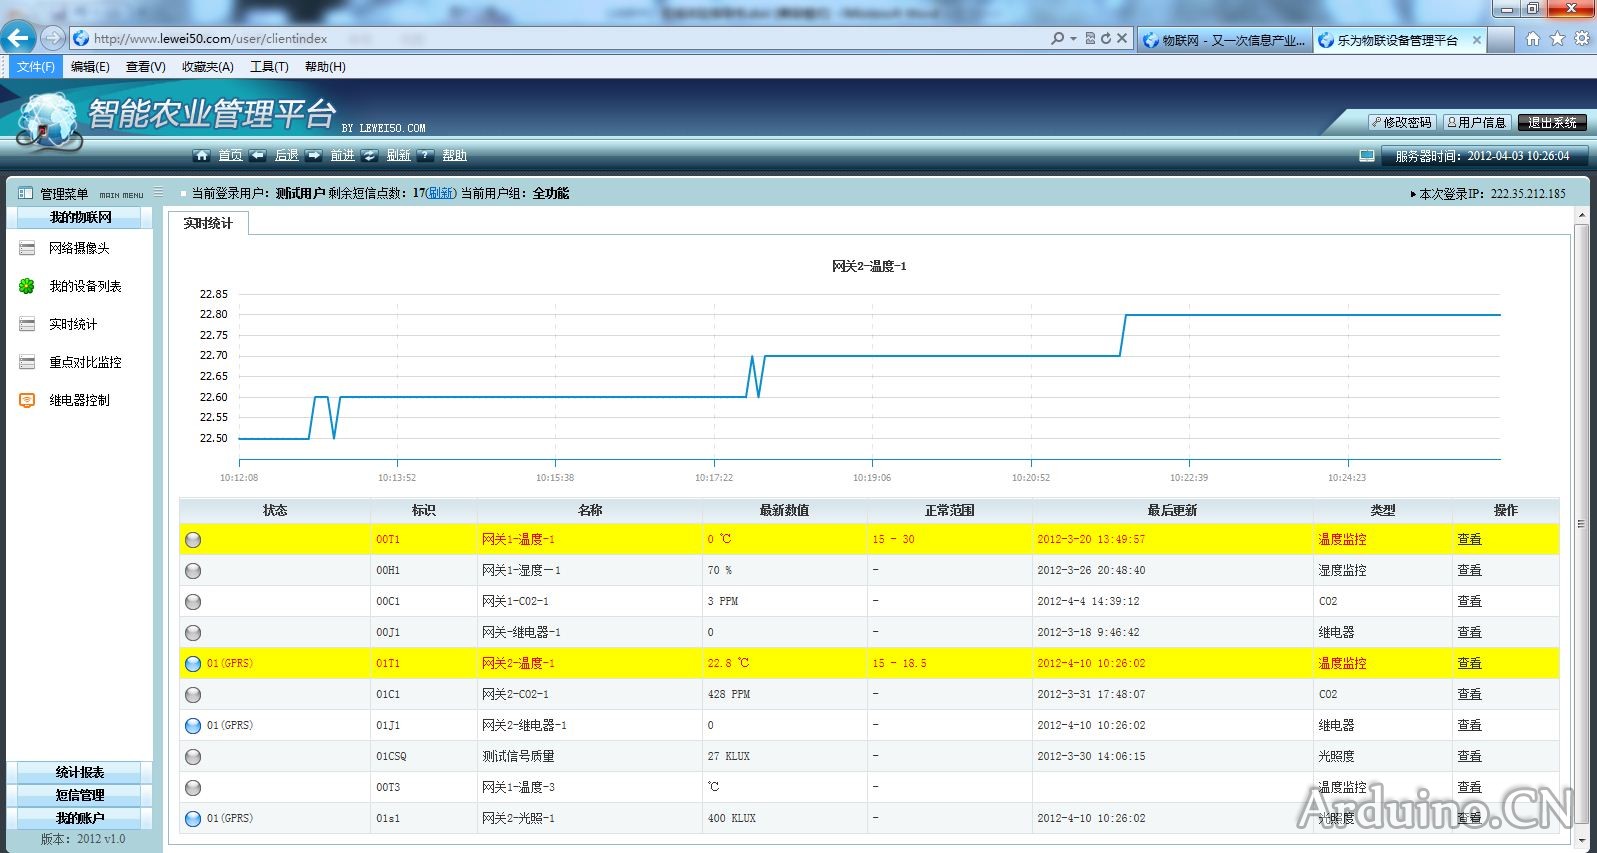Open the 收藏夹(A) menu

click(x=208, y=67)
